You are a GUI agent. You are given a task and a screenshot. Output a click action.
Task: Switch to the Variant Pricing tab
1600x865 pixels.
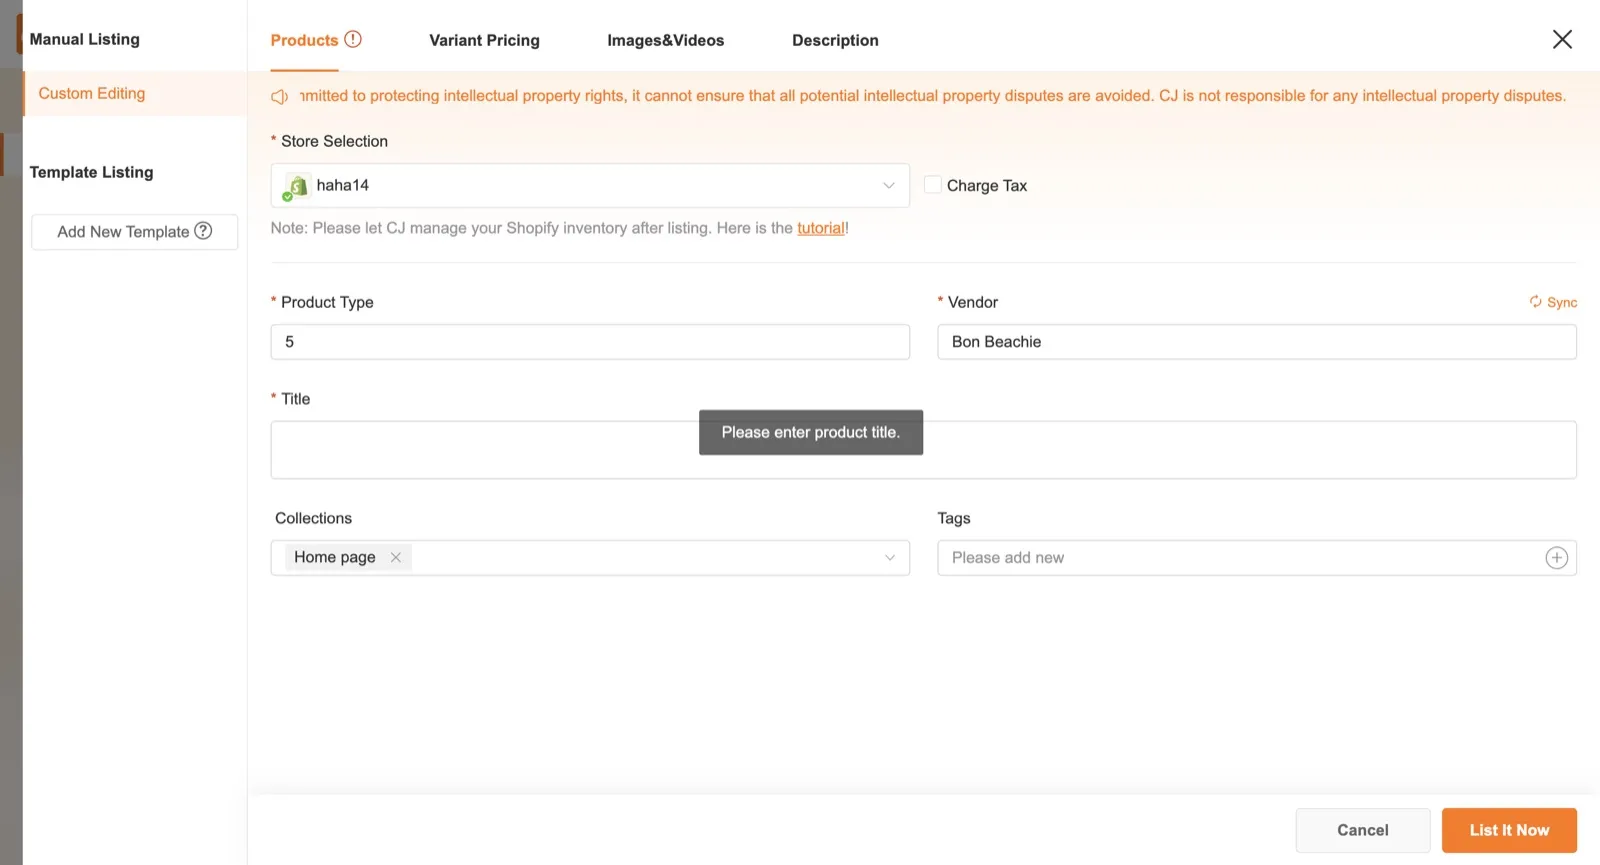point(484,40)
